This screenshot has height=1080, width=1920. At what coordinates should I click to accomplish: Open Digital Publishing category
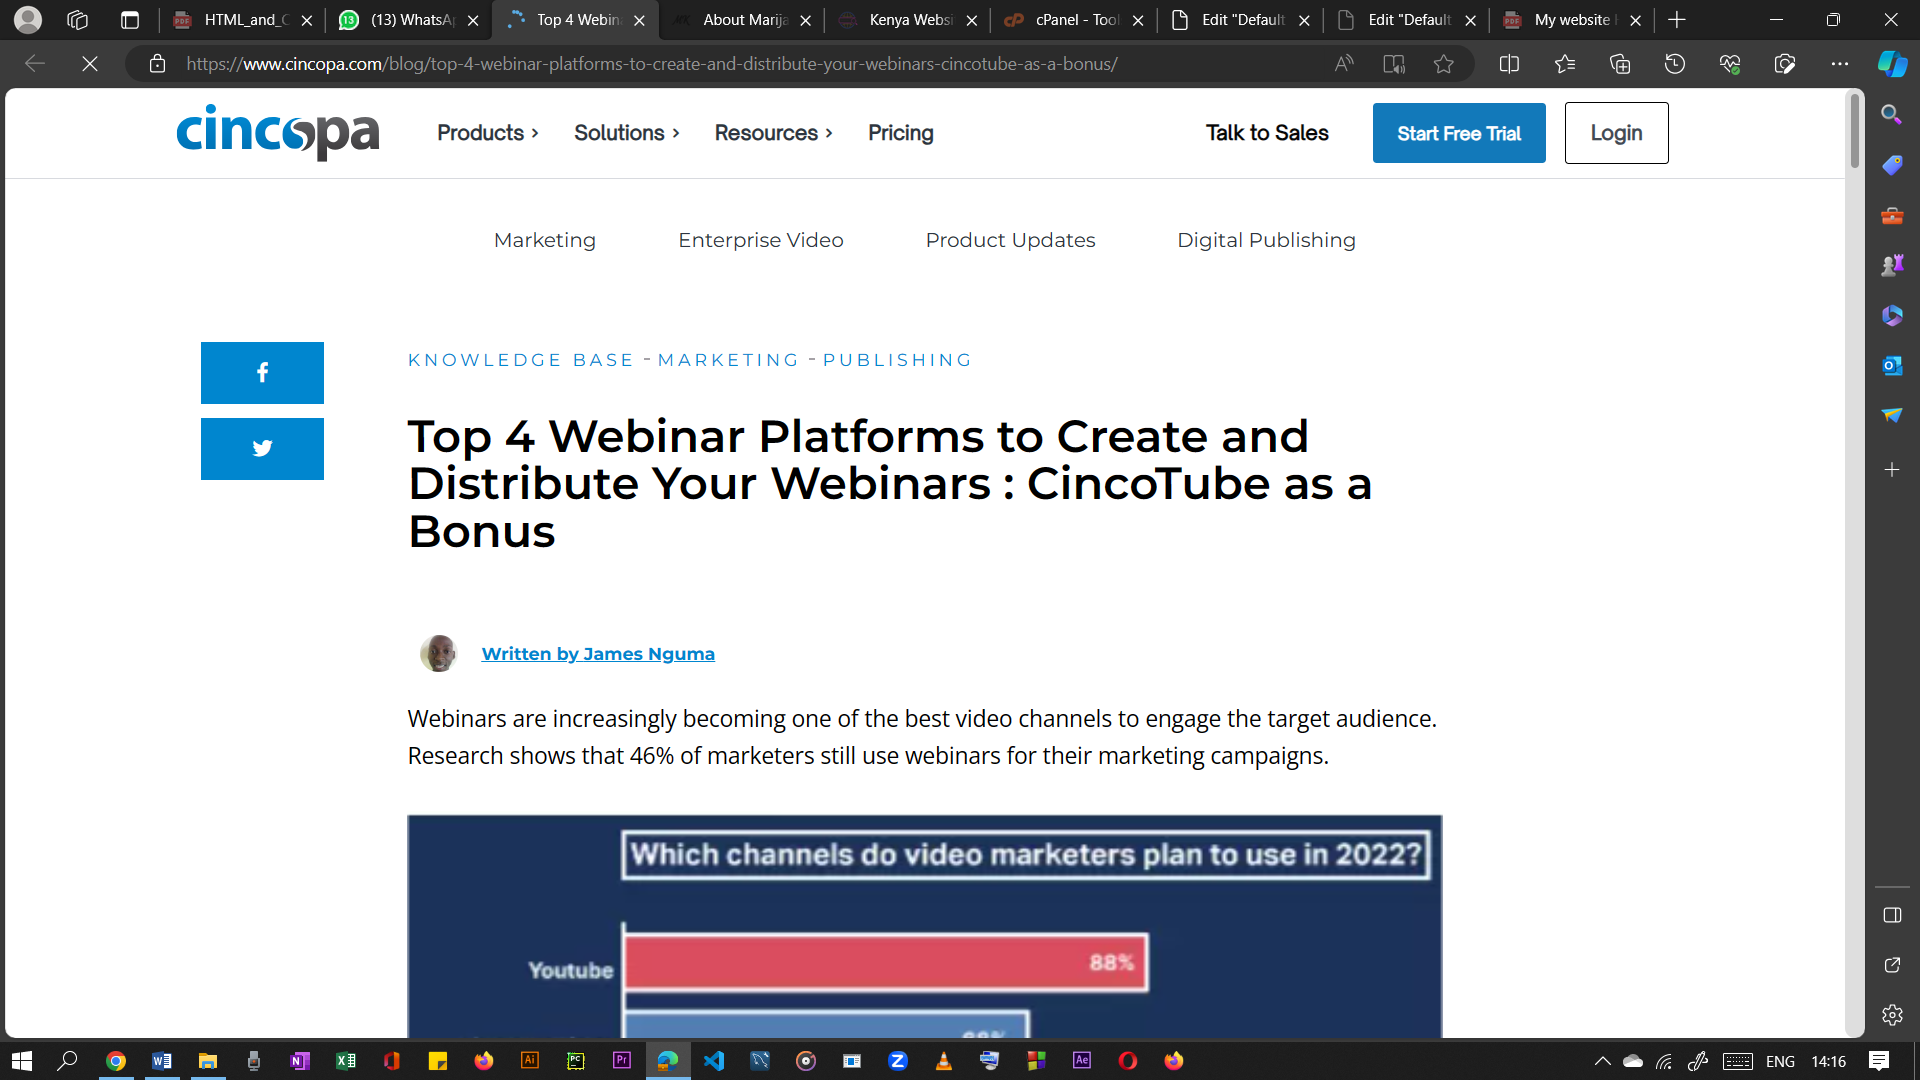tap(1266, 241)
